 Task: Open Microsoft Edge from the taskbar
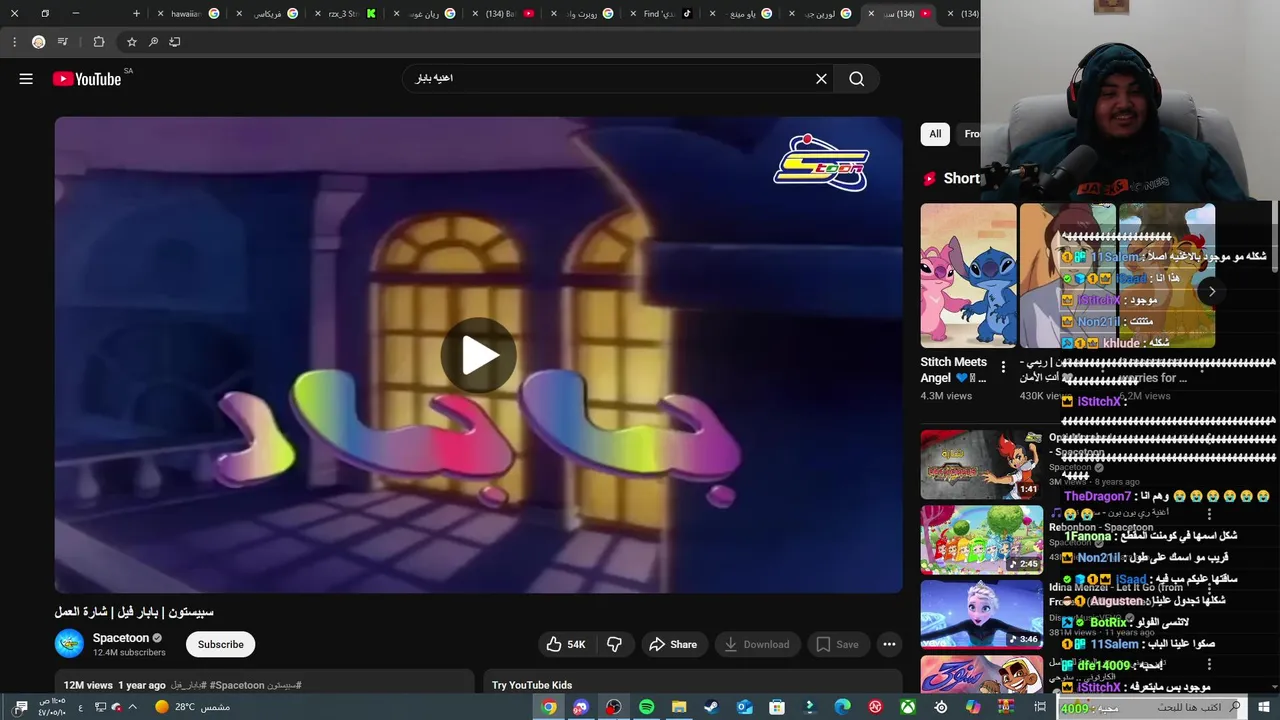[843, 707]
